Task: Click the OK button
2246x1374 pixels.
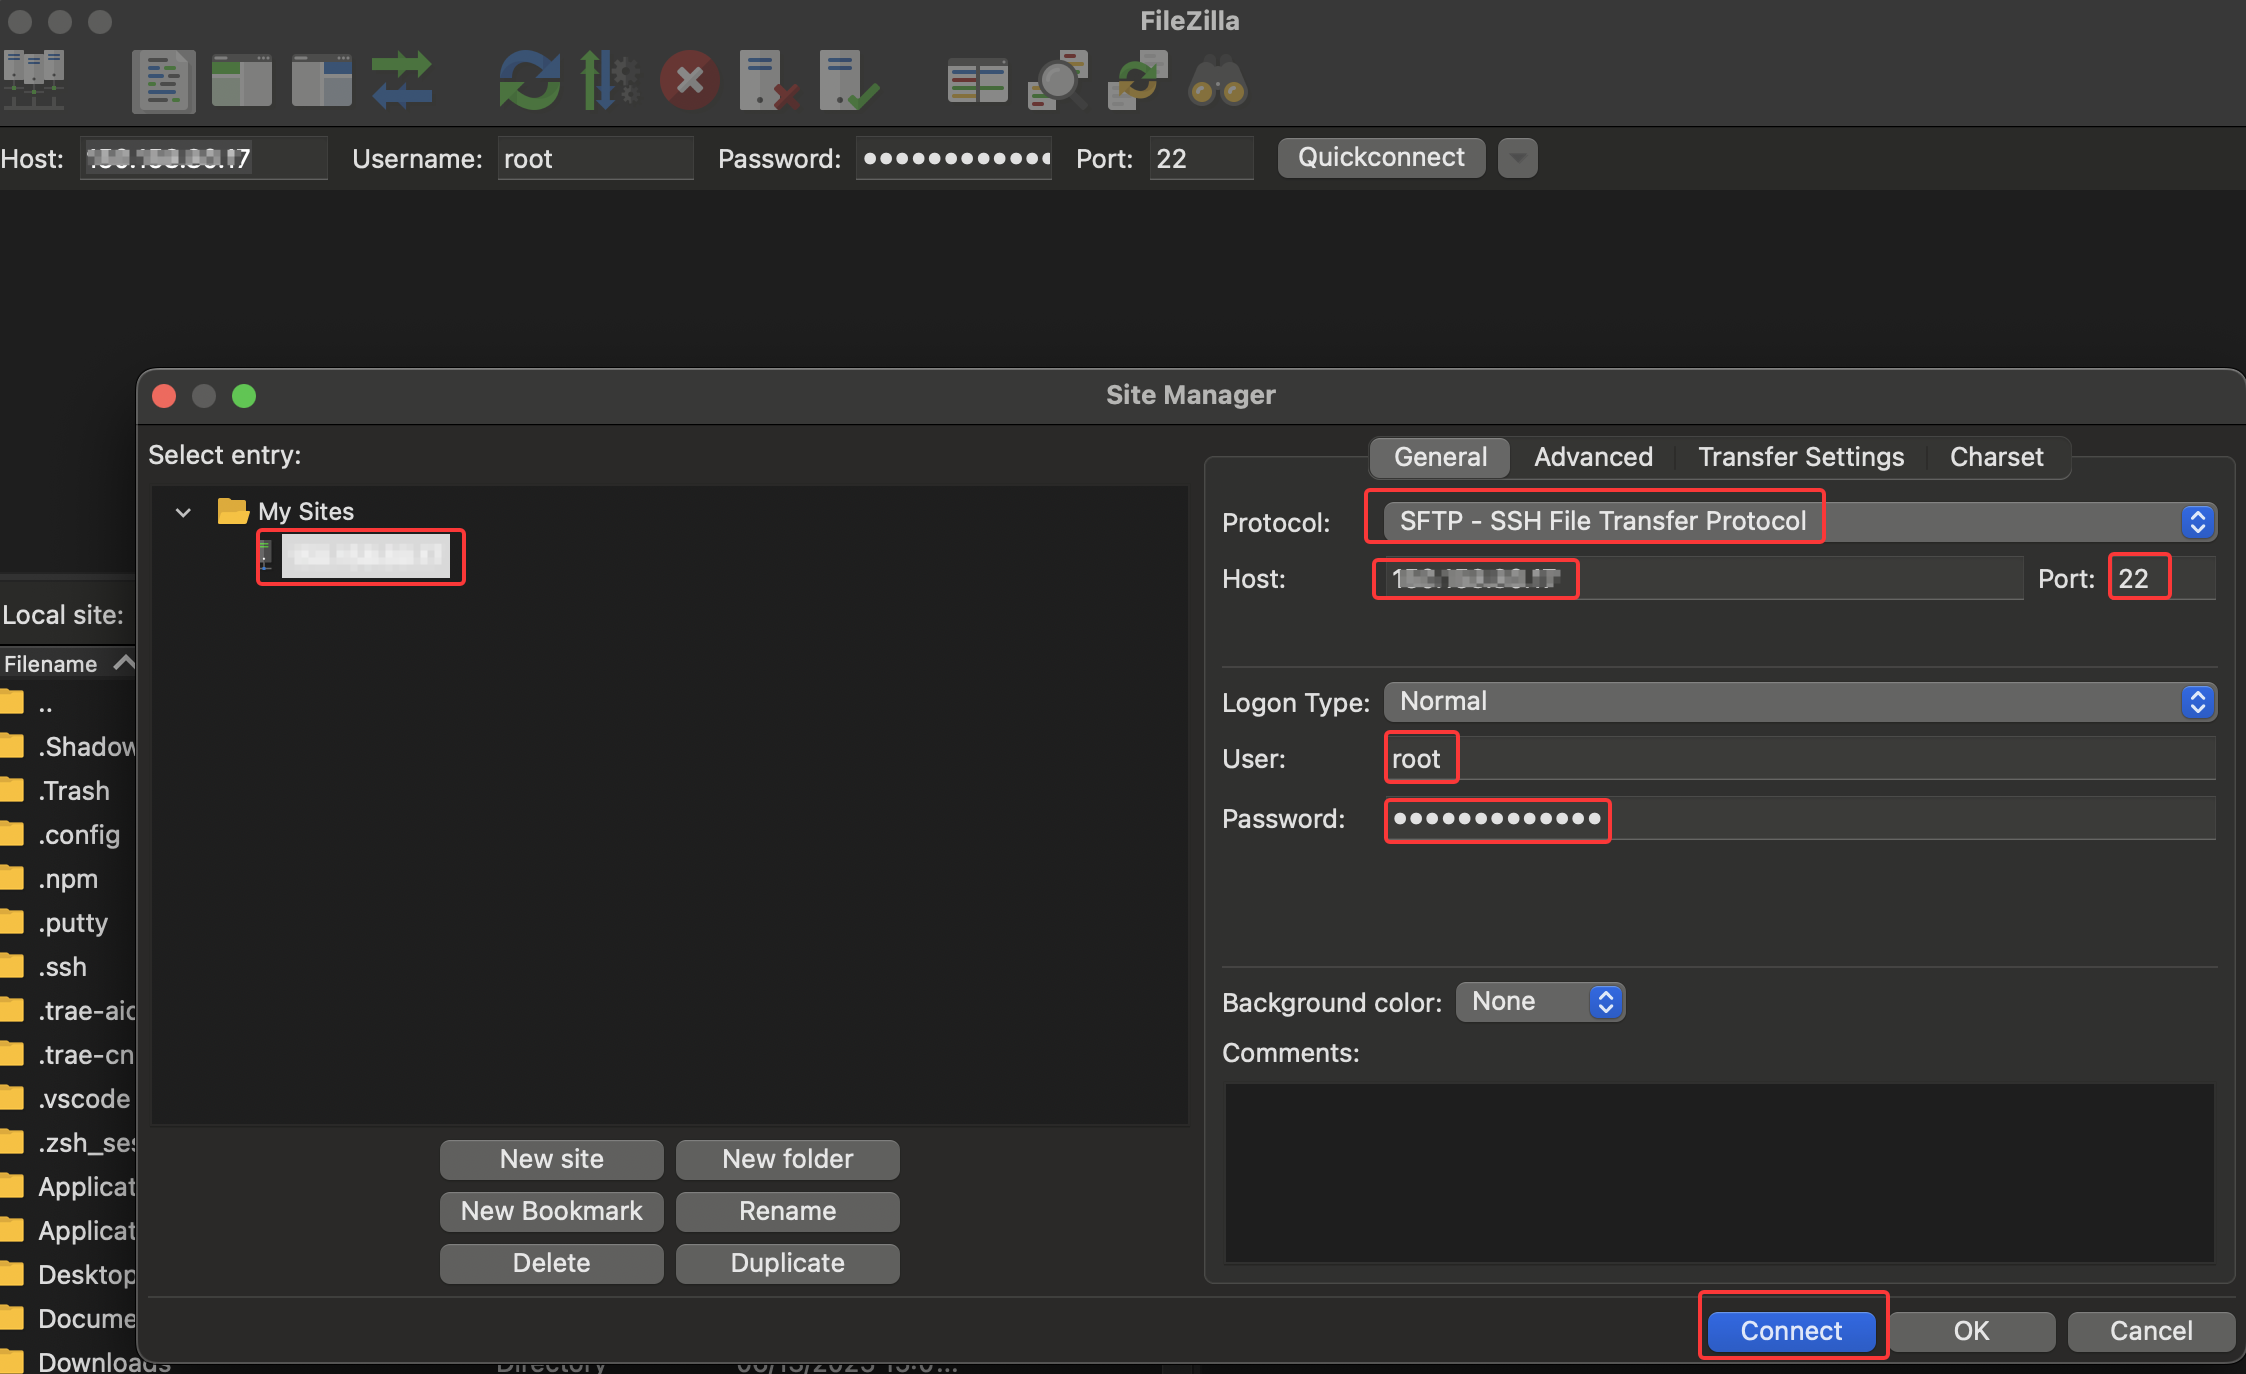Action: click(1971, 1331)
